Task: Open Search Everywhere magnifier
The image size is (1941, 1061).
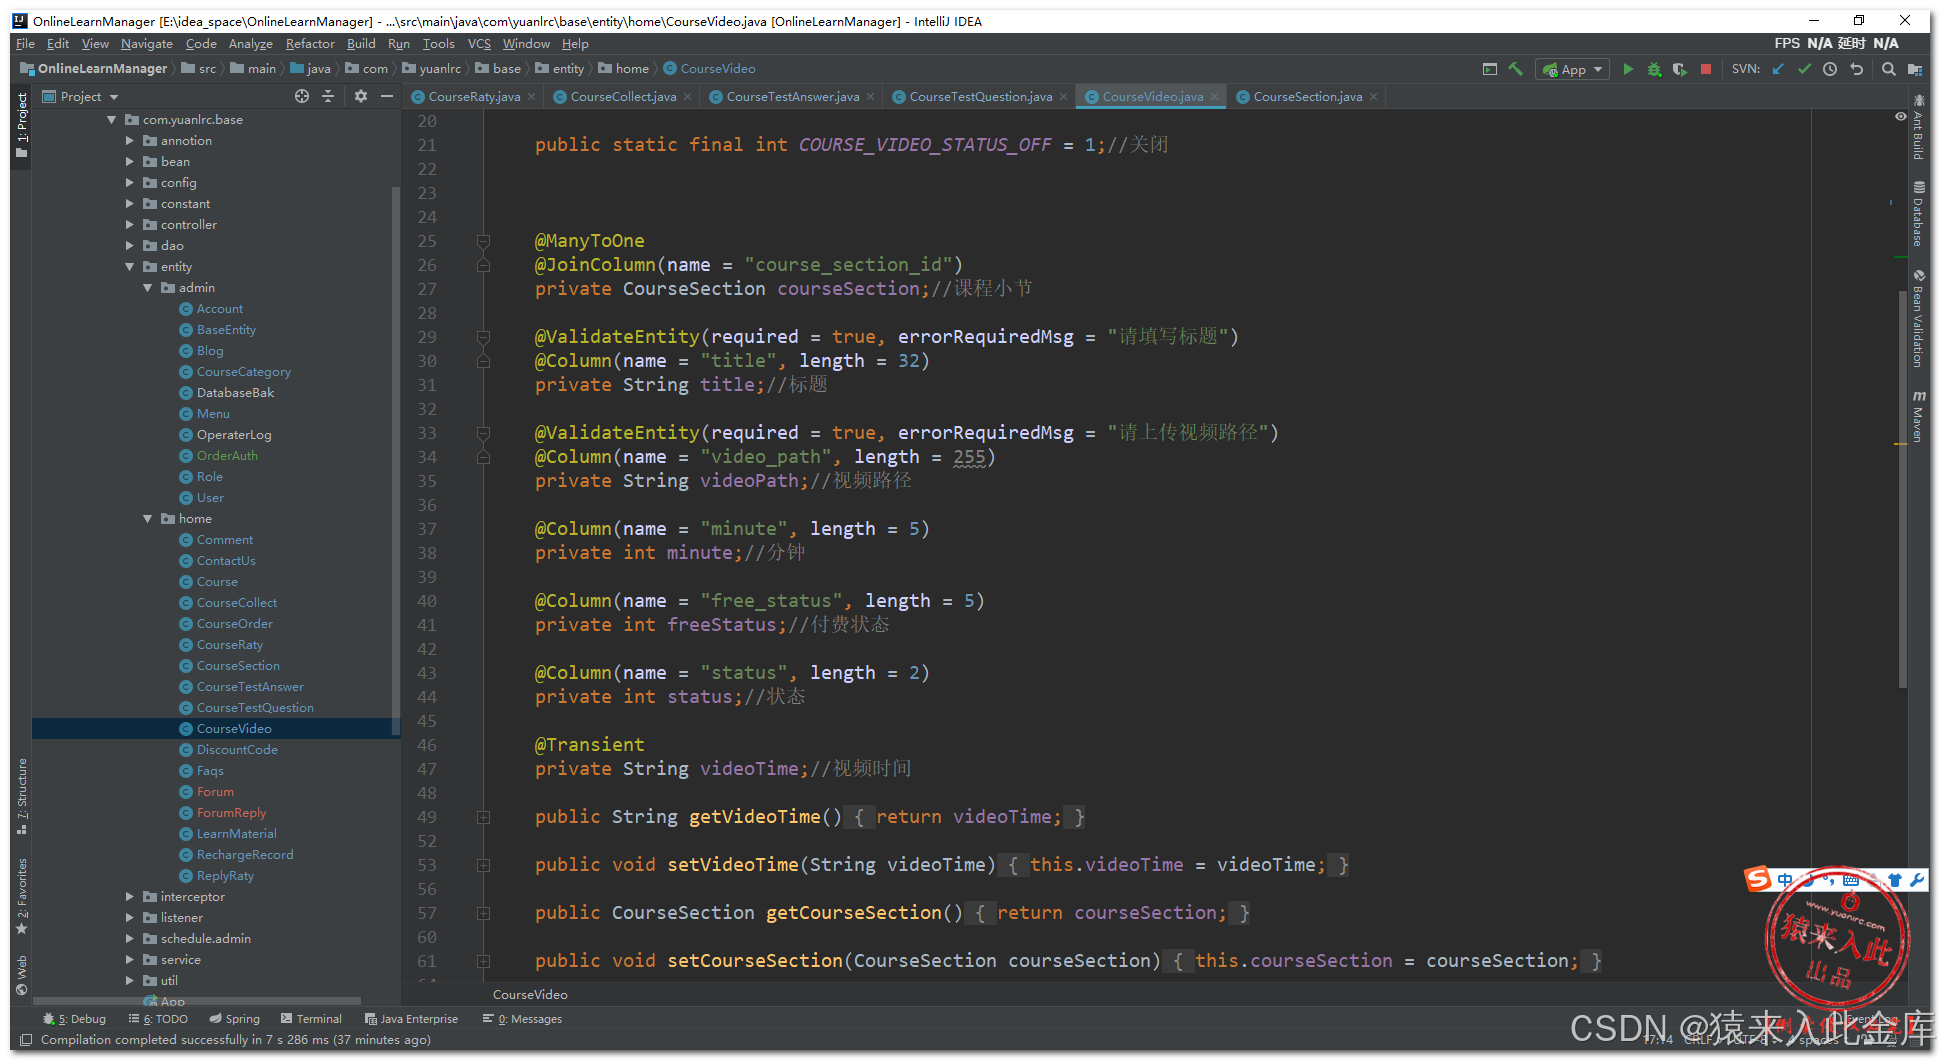Action: pos(1888,69)
